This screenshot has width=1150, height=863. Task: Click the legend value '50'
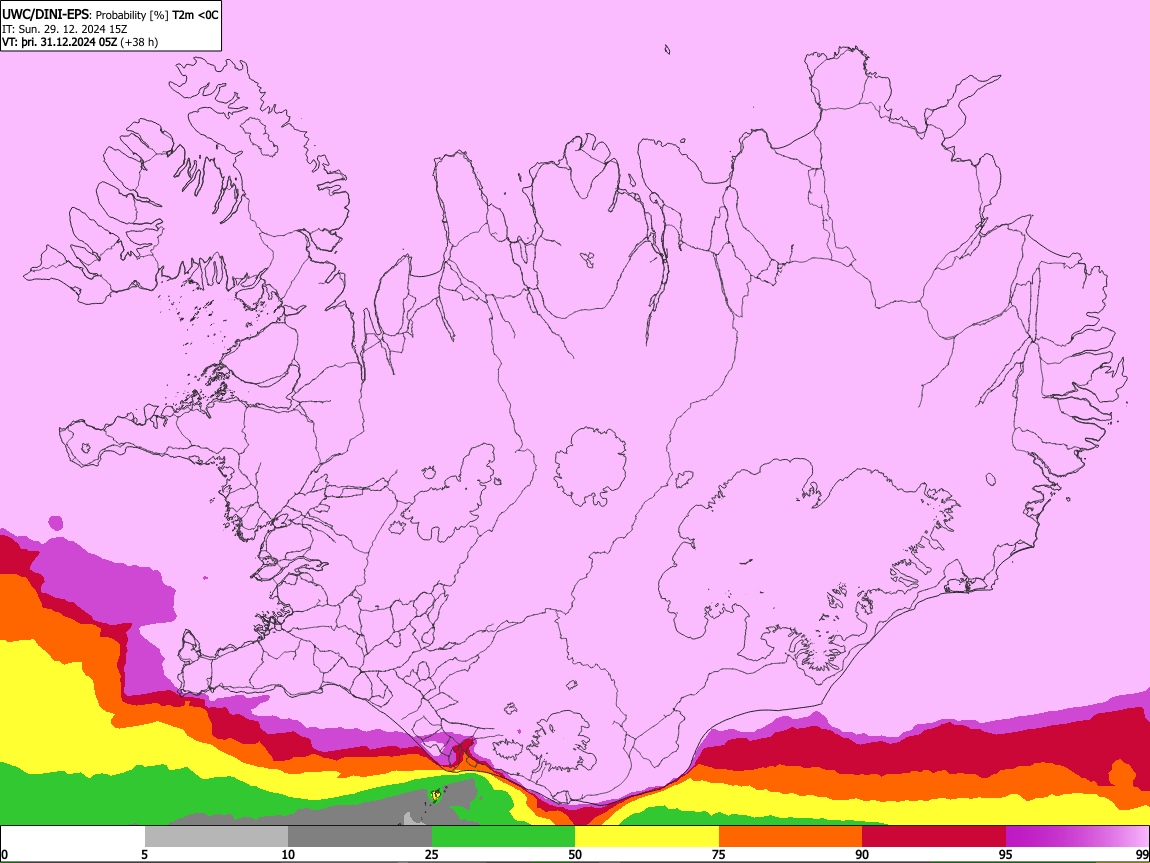tap(575, 855)
